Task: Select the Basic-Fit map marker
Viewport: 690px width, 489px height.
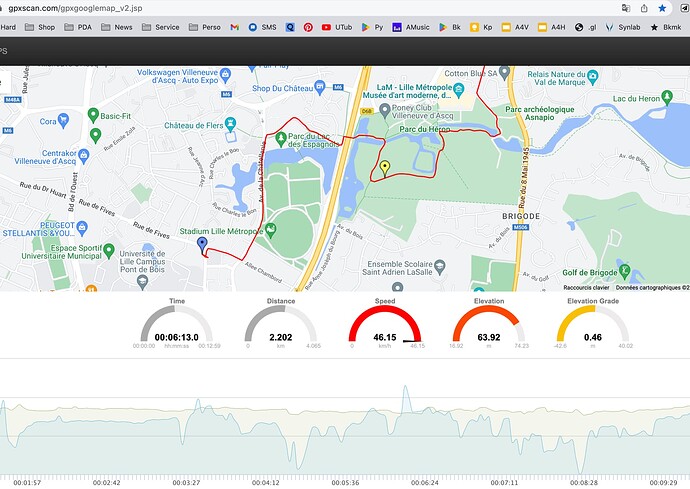Action: (93, 115)
